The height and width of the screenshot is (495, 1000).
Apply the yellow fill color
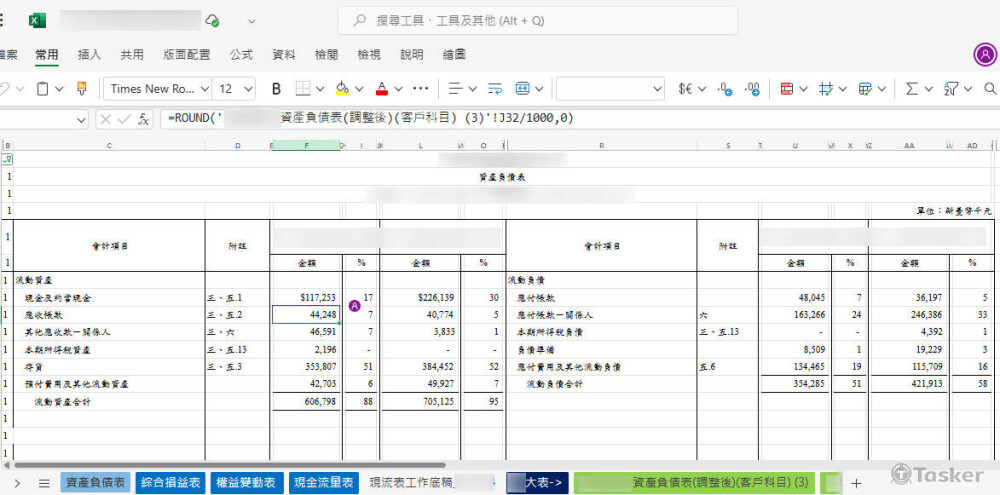pos(342,89)
